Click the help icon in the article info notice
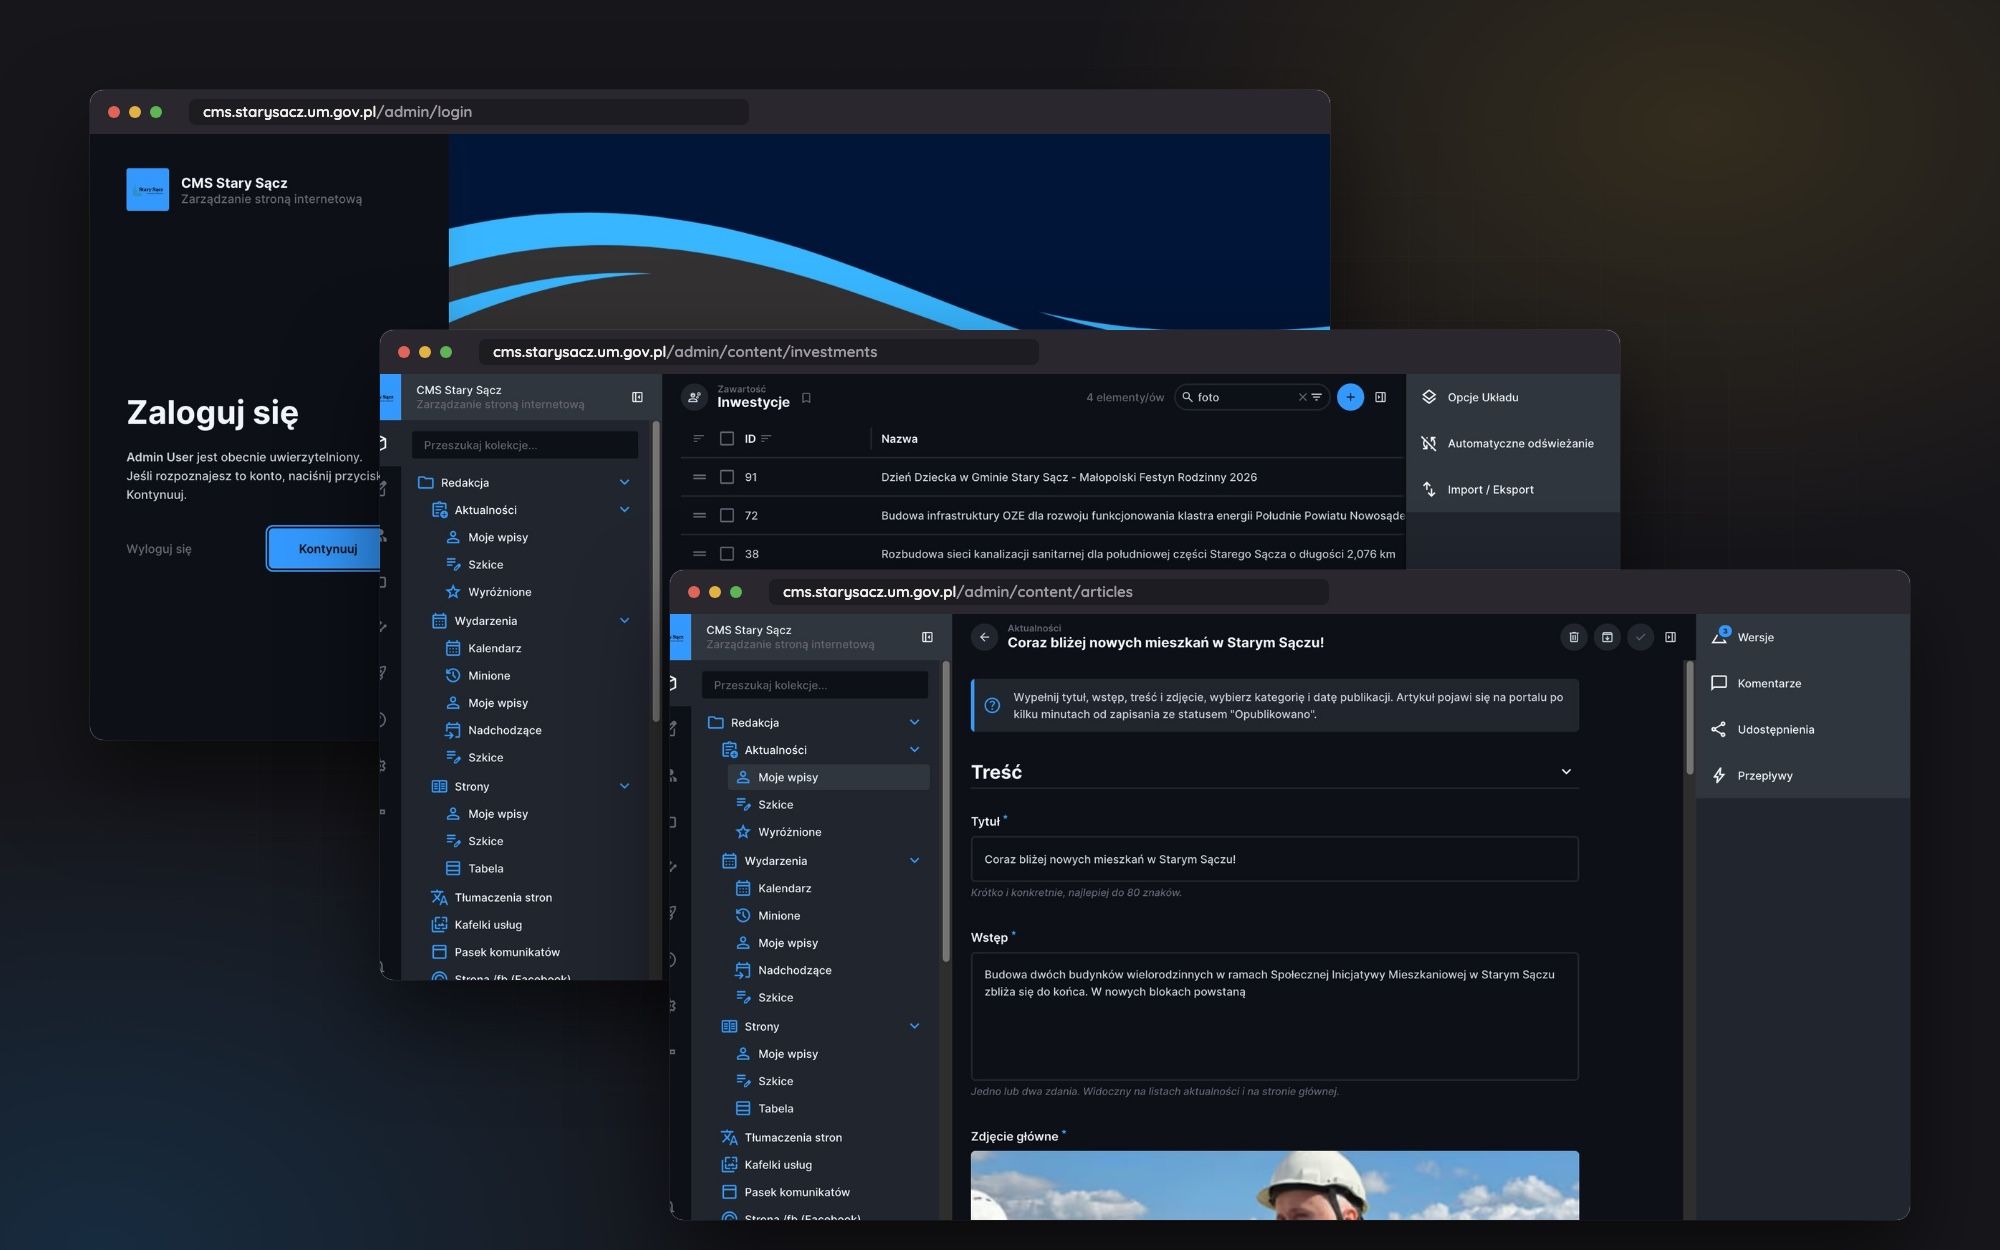Screen dimensions: 2000x1250 (992, 705)
